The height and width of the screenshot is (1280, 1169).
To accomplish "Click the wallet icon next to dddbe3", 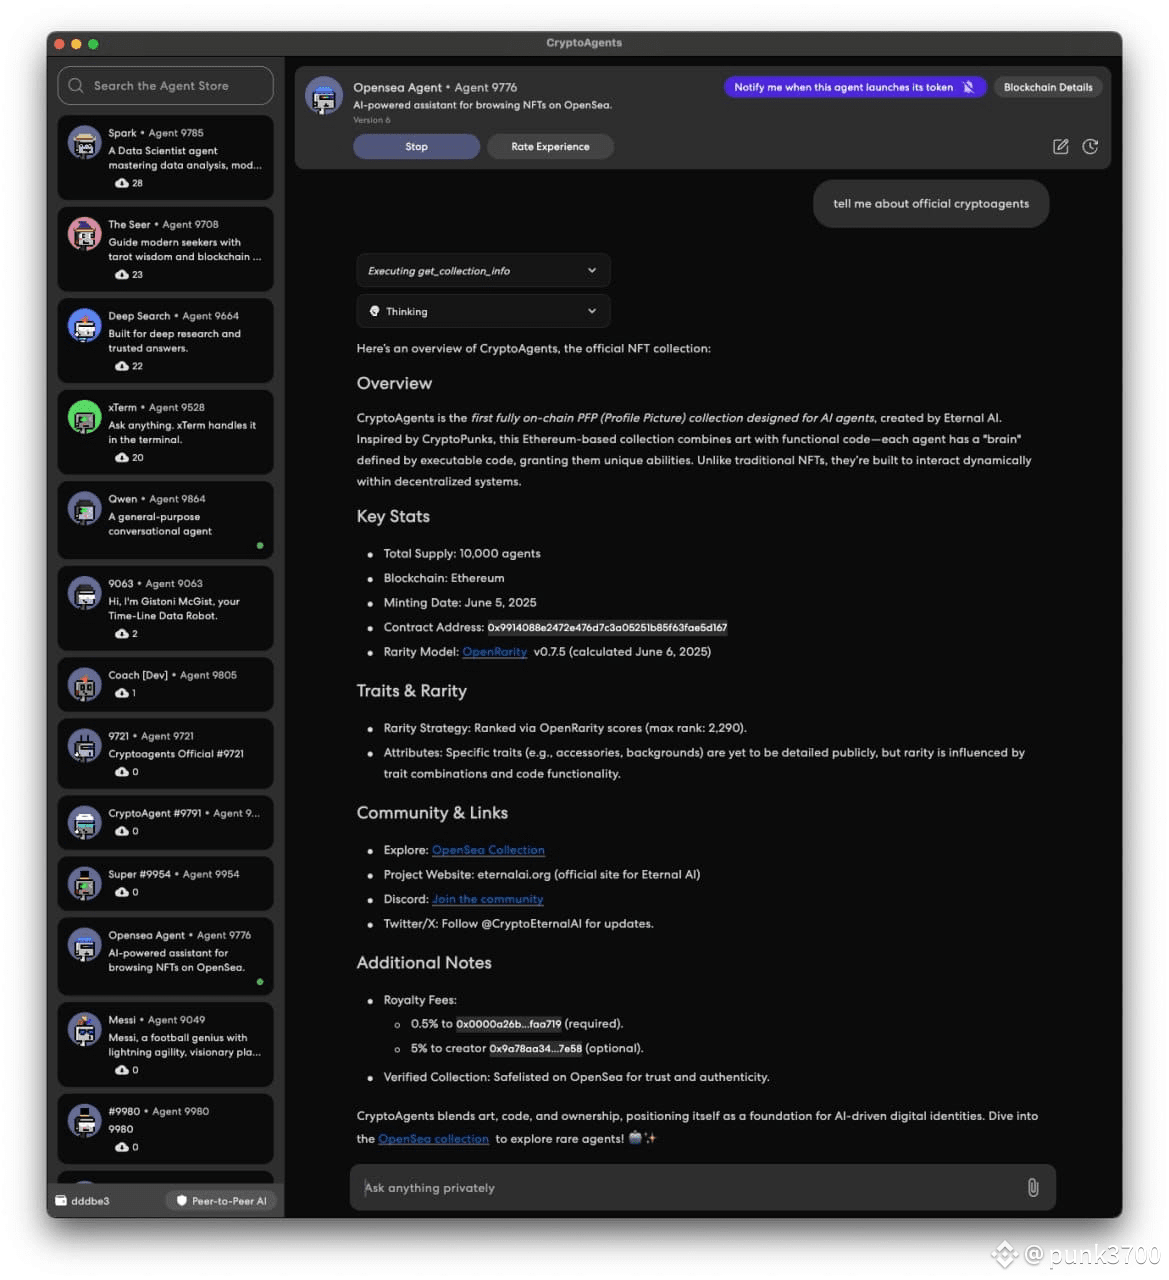I will pyautogui.click(x=61, y=1201).
